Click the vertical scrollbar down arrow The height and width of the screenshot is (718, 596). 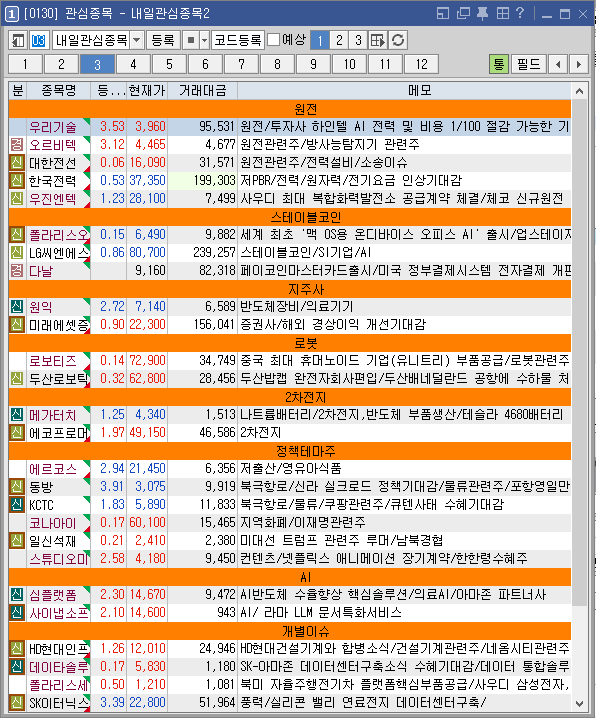pyautogui.click(x=580, y=703)
